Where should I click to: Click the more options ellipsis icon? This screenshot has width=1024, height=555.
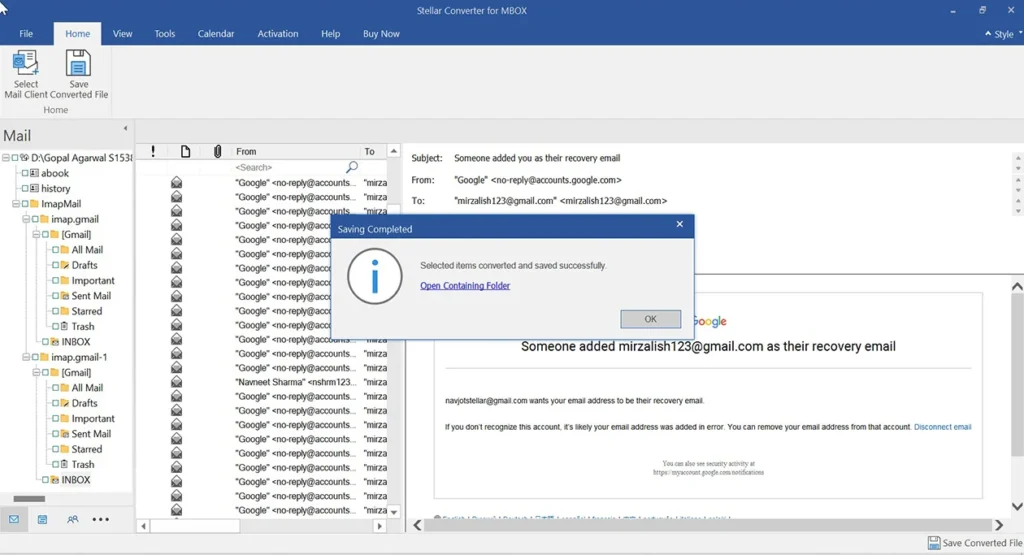(101, 520)
